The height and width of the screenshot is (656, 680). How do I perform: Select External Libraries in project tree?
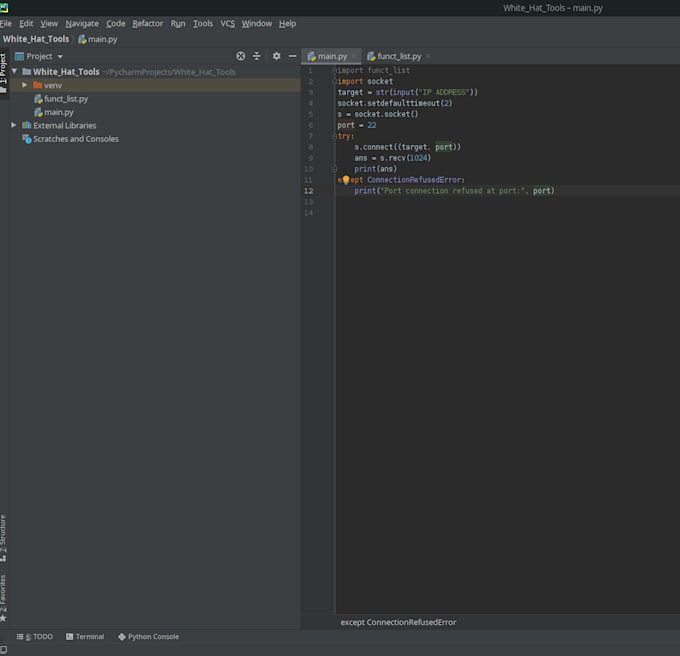point(65,126)
